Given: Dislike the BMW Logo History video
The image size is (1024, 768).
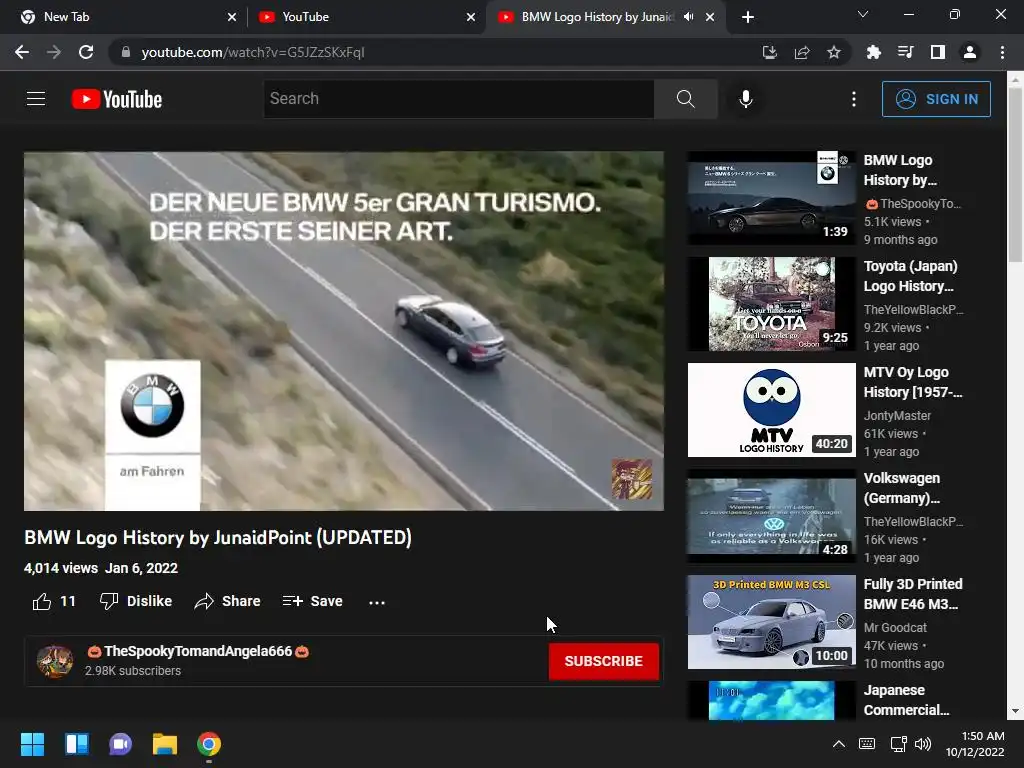Looking at the screenshot, I should coord(136,601).
